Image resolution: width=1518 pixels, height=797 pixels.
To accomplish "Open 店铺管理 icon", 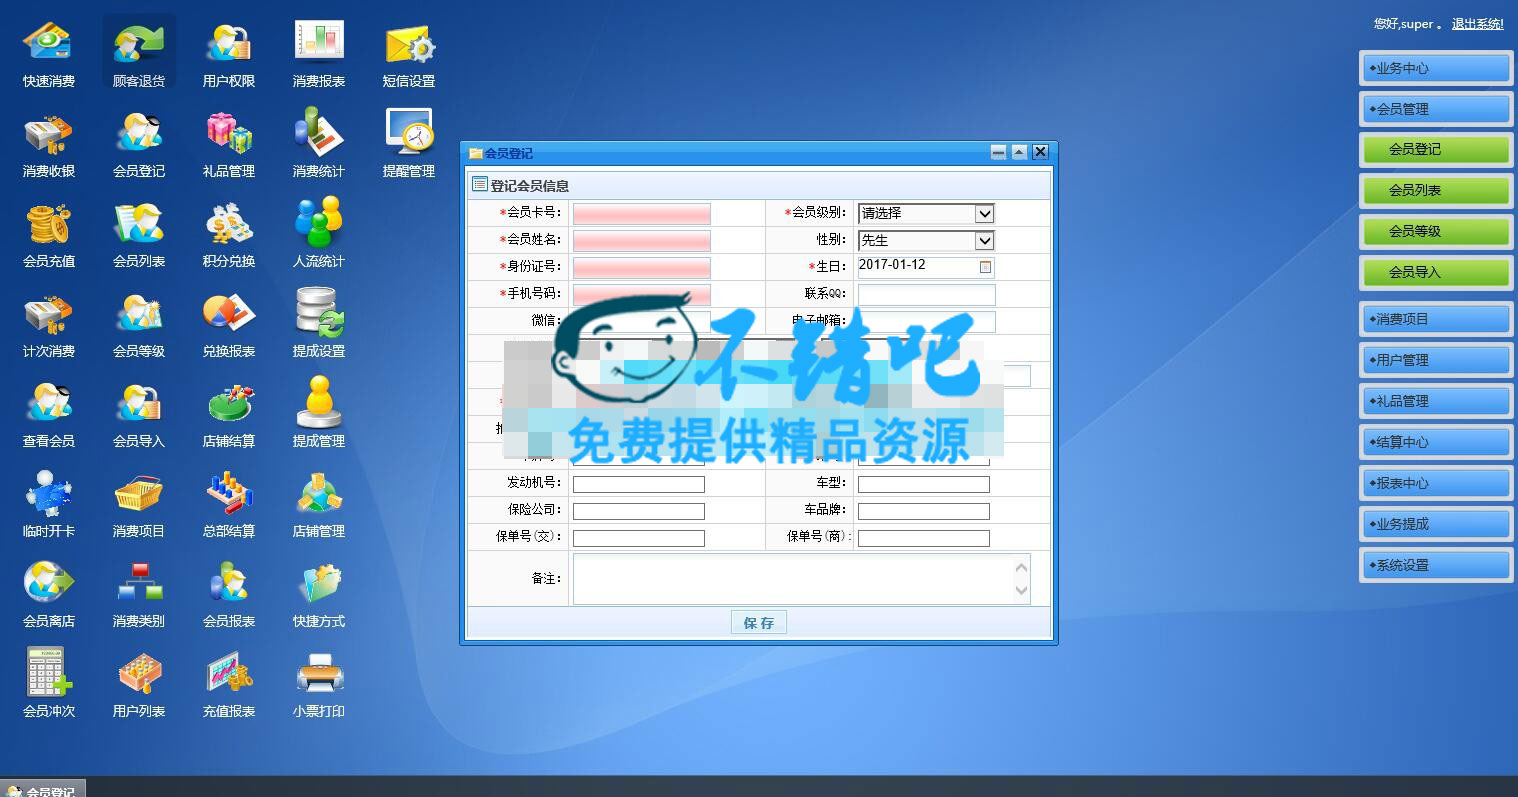I will (318, 505).
